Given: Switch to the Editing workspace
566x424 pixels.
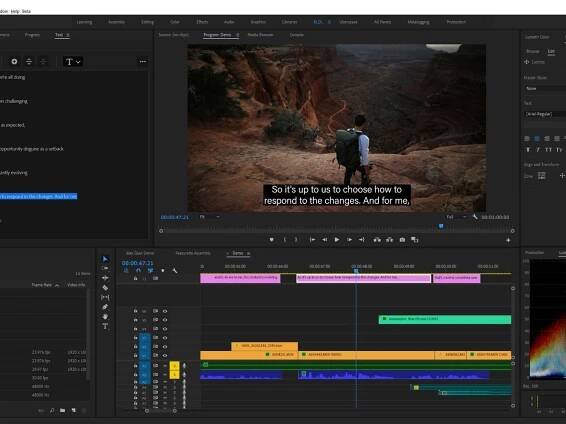Looking at the screenshot, I should [147, 22].
